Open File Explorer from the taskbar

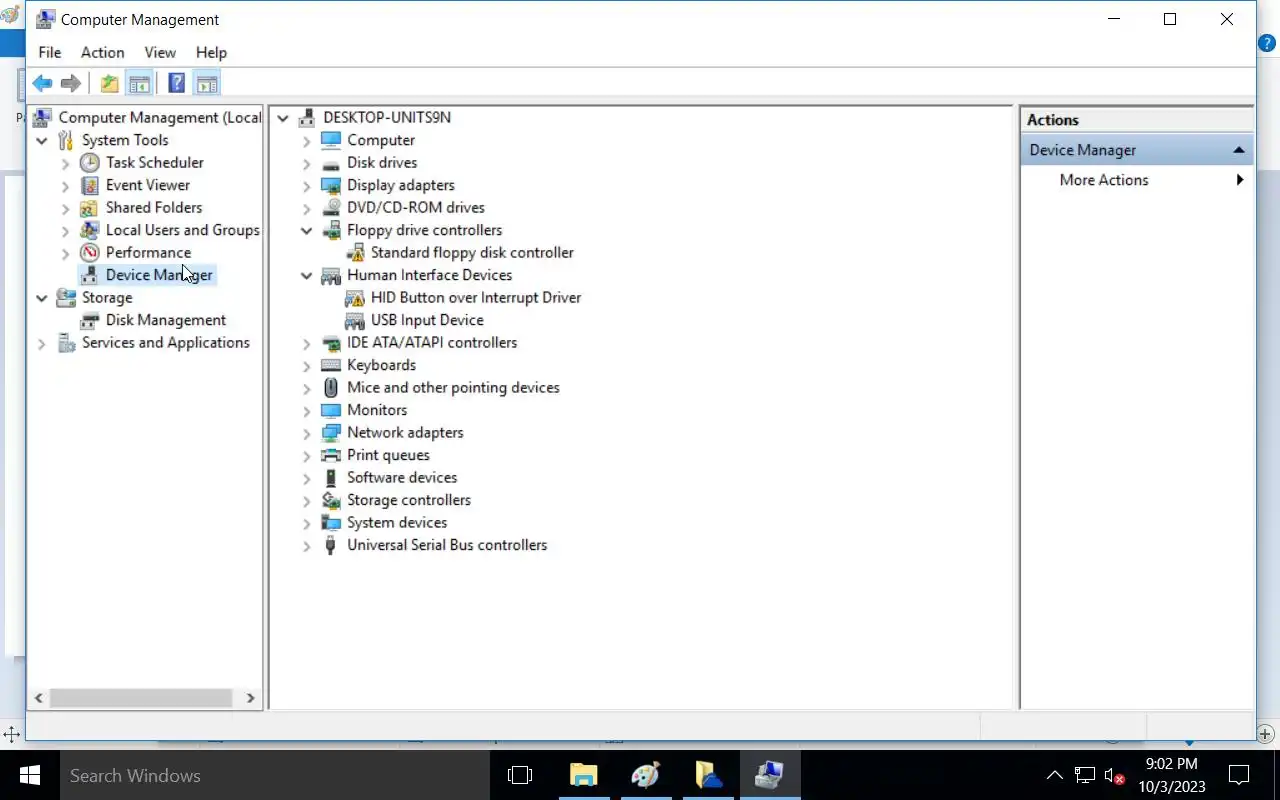(x=583, y=775)
